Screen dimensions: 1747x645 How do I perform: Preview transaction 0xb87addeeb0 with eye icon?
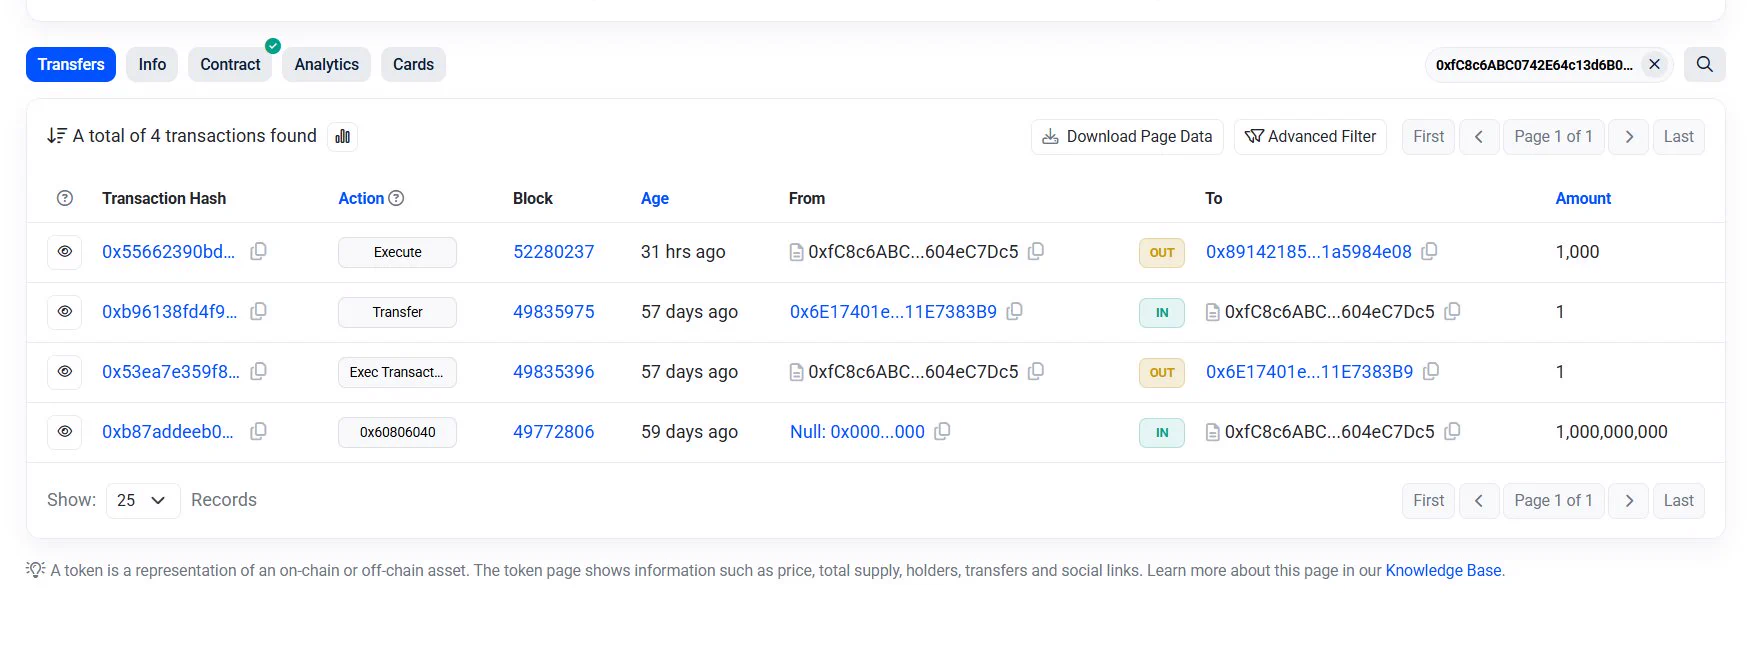(65, 432)
